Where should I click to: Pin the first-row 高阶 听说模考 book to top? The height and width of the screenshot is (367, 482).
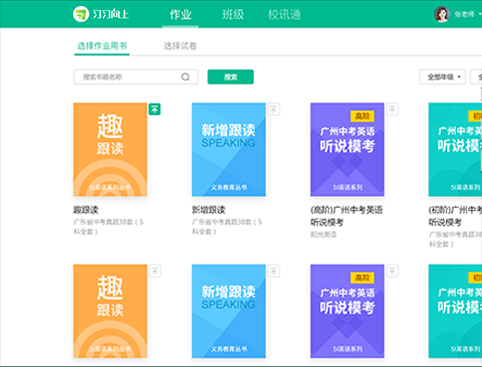tap(392, 109)
